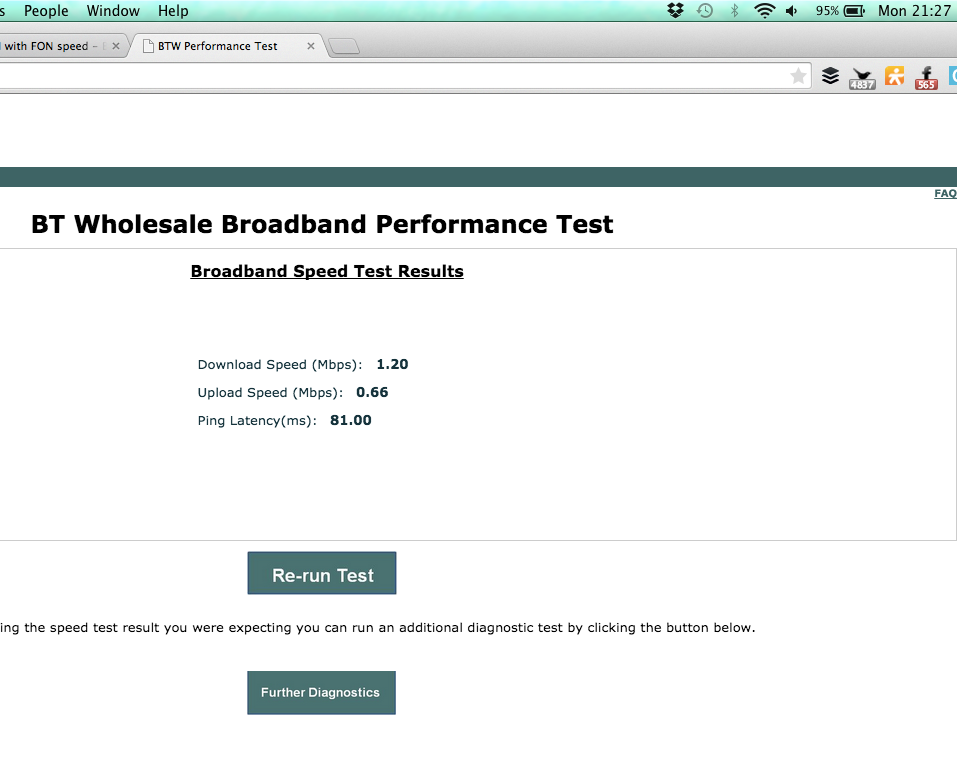This screenshot has width=957, height=759.
Task: Click the Upload Speed (Mbps) label
Action: click(x=270, y=393)
